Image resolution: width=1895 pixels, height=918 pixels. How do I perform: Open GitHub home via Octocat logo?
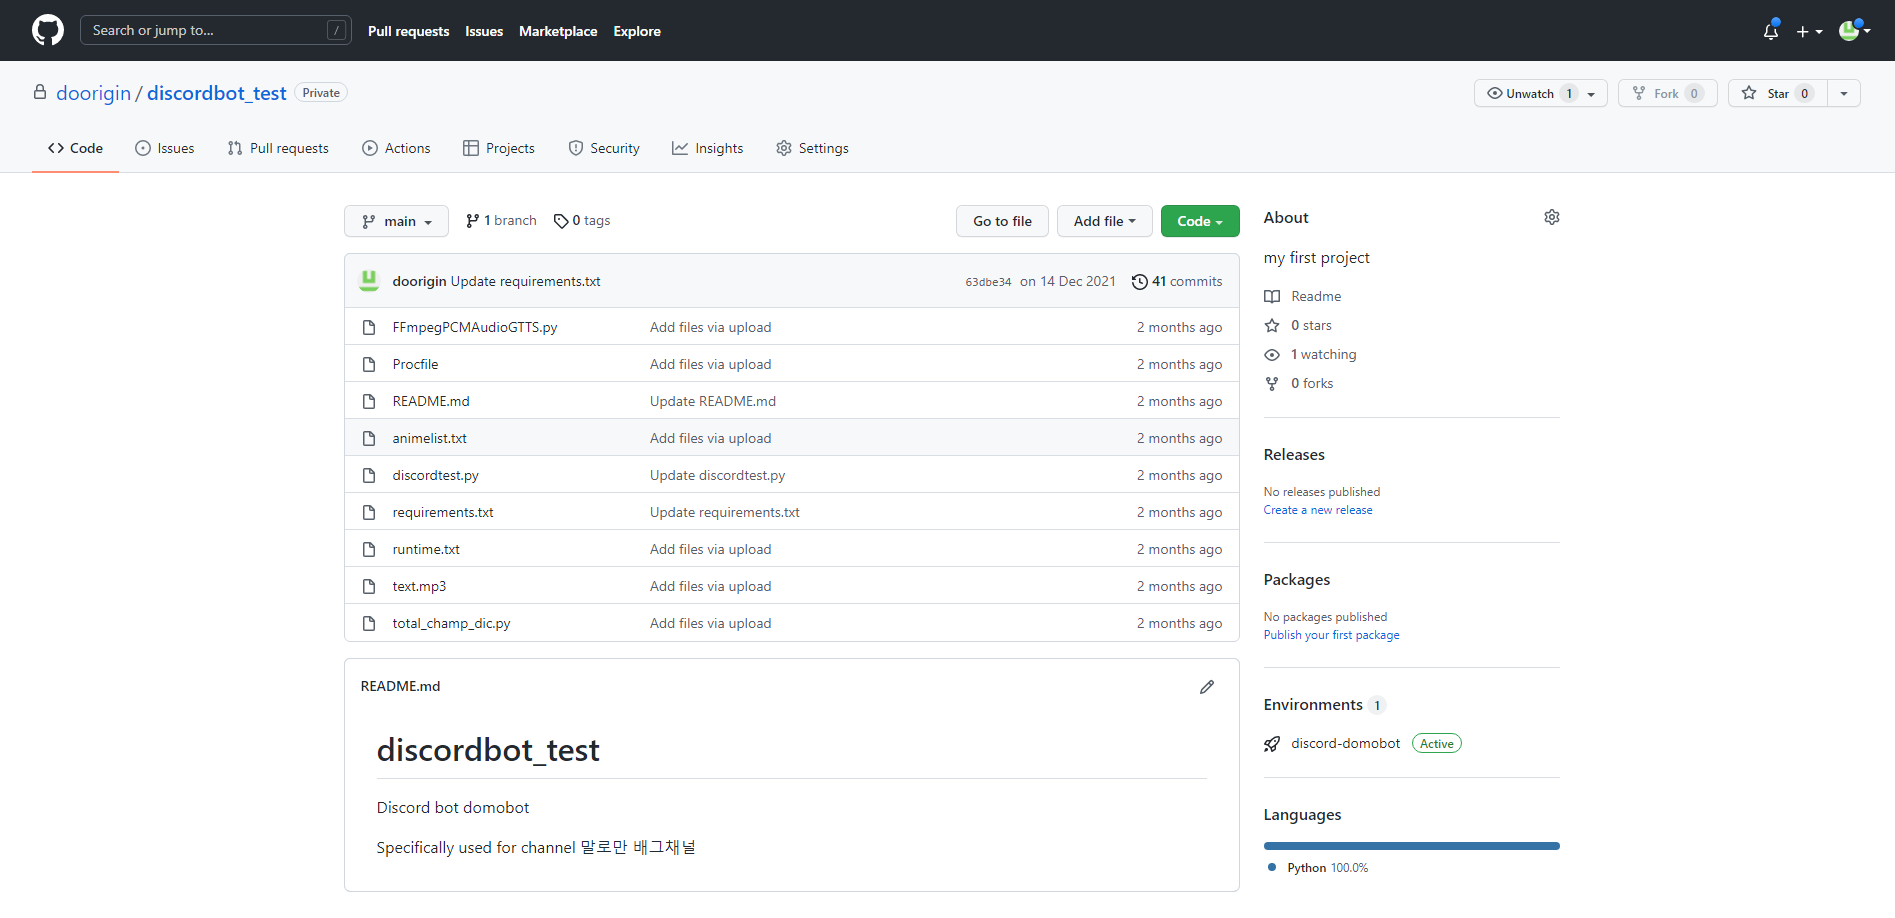click(48, 30)
